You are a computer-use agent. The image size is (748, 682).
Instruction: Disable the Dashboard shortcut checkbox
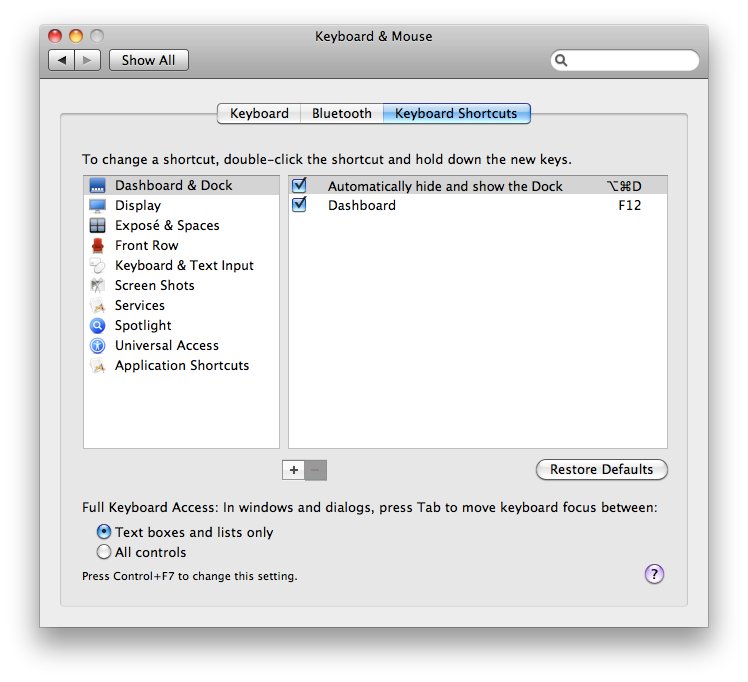pyautogui.click(x=299, y=205)
